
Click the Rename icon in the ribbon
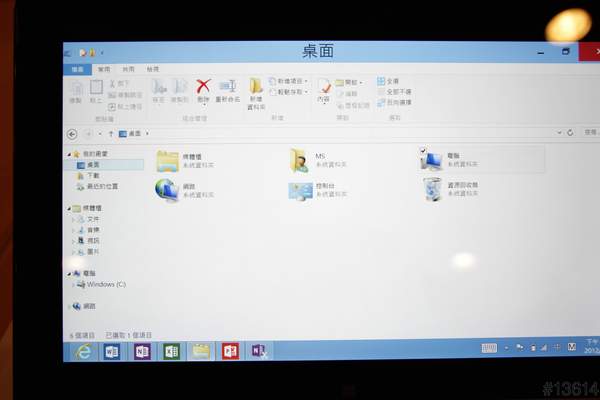[228, 86]
